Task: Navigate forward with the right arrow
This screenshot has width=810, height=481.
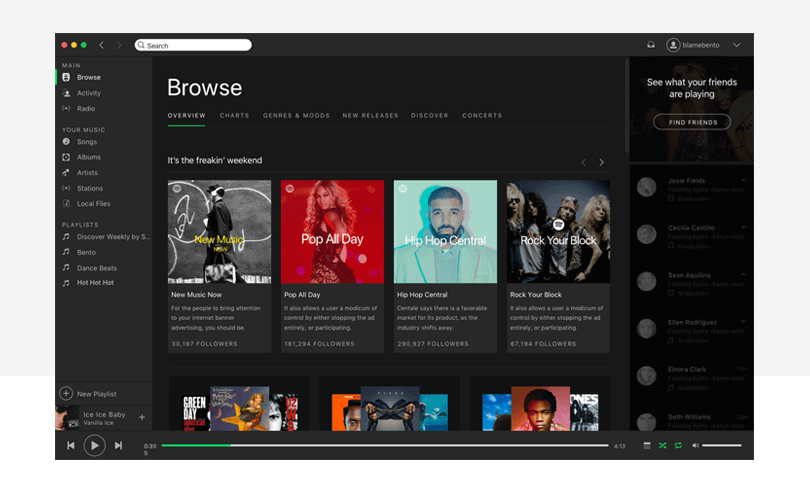Action: 119,45
